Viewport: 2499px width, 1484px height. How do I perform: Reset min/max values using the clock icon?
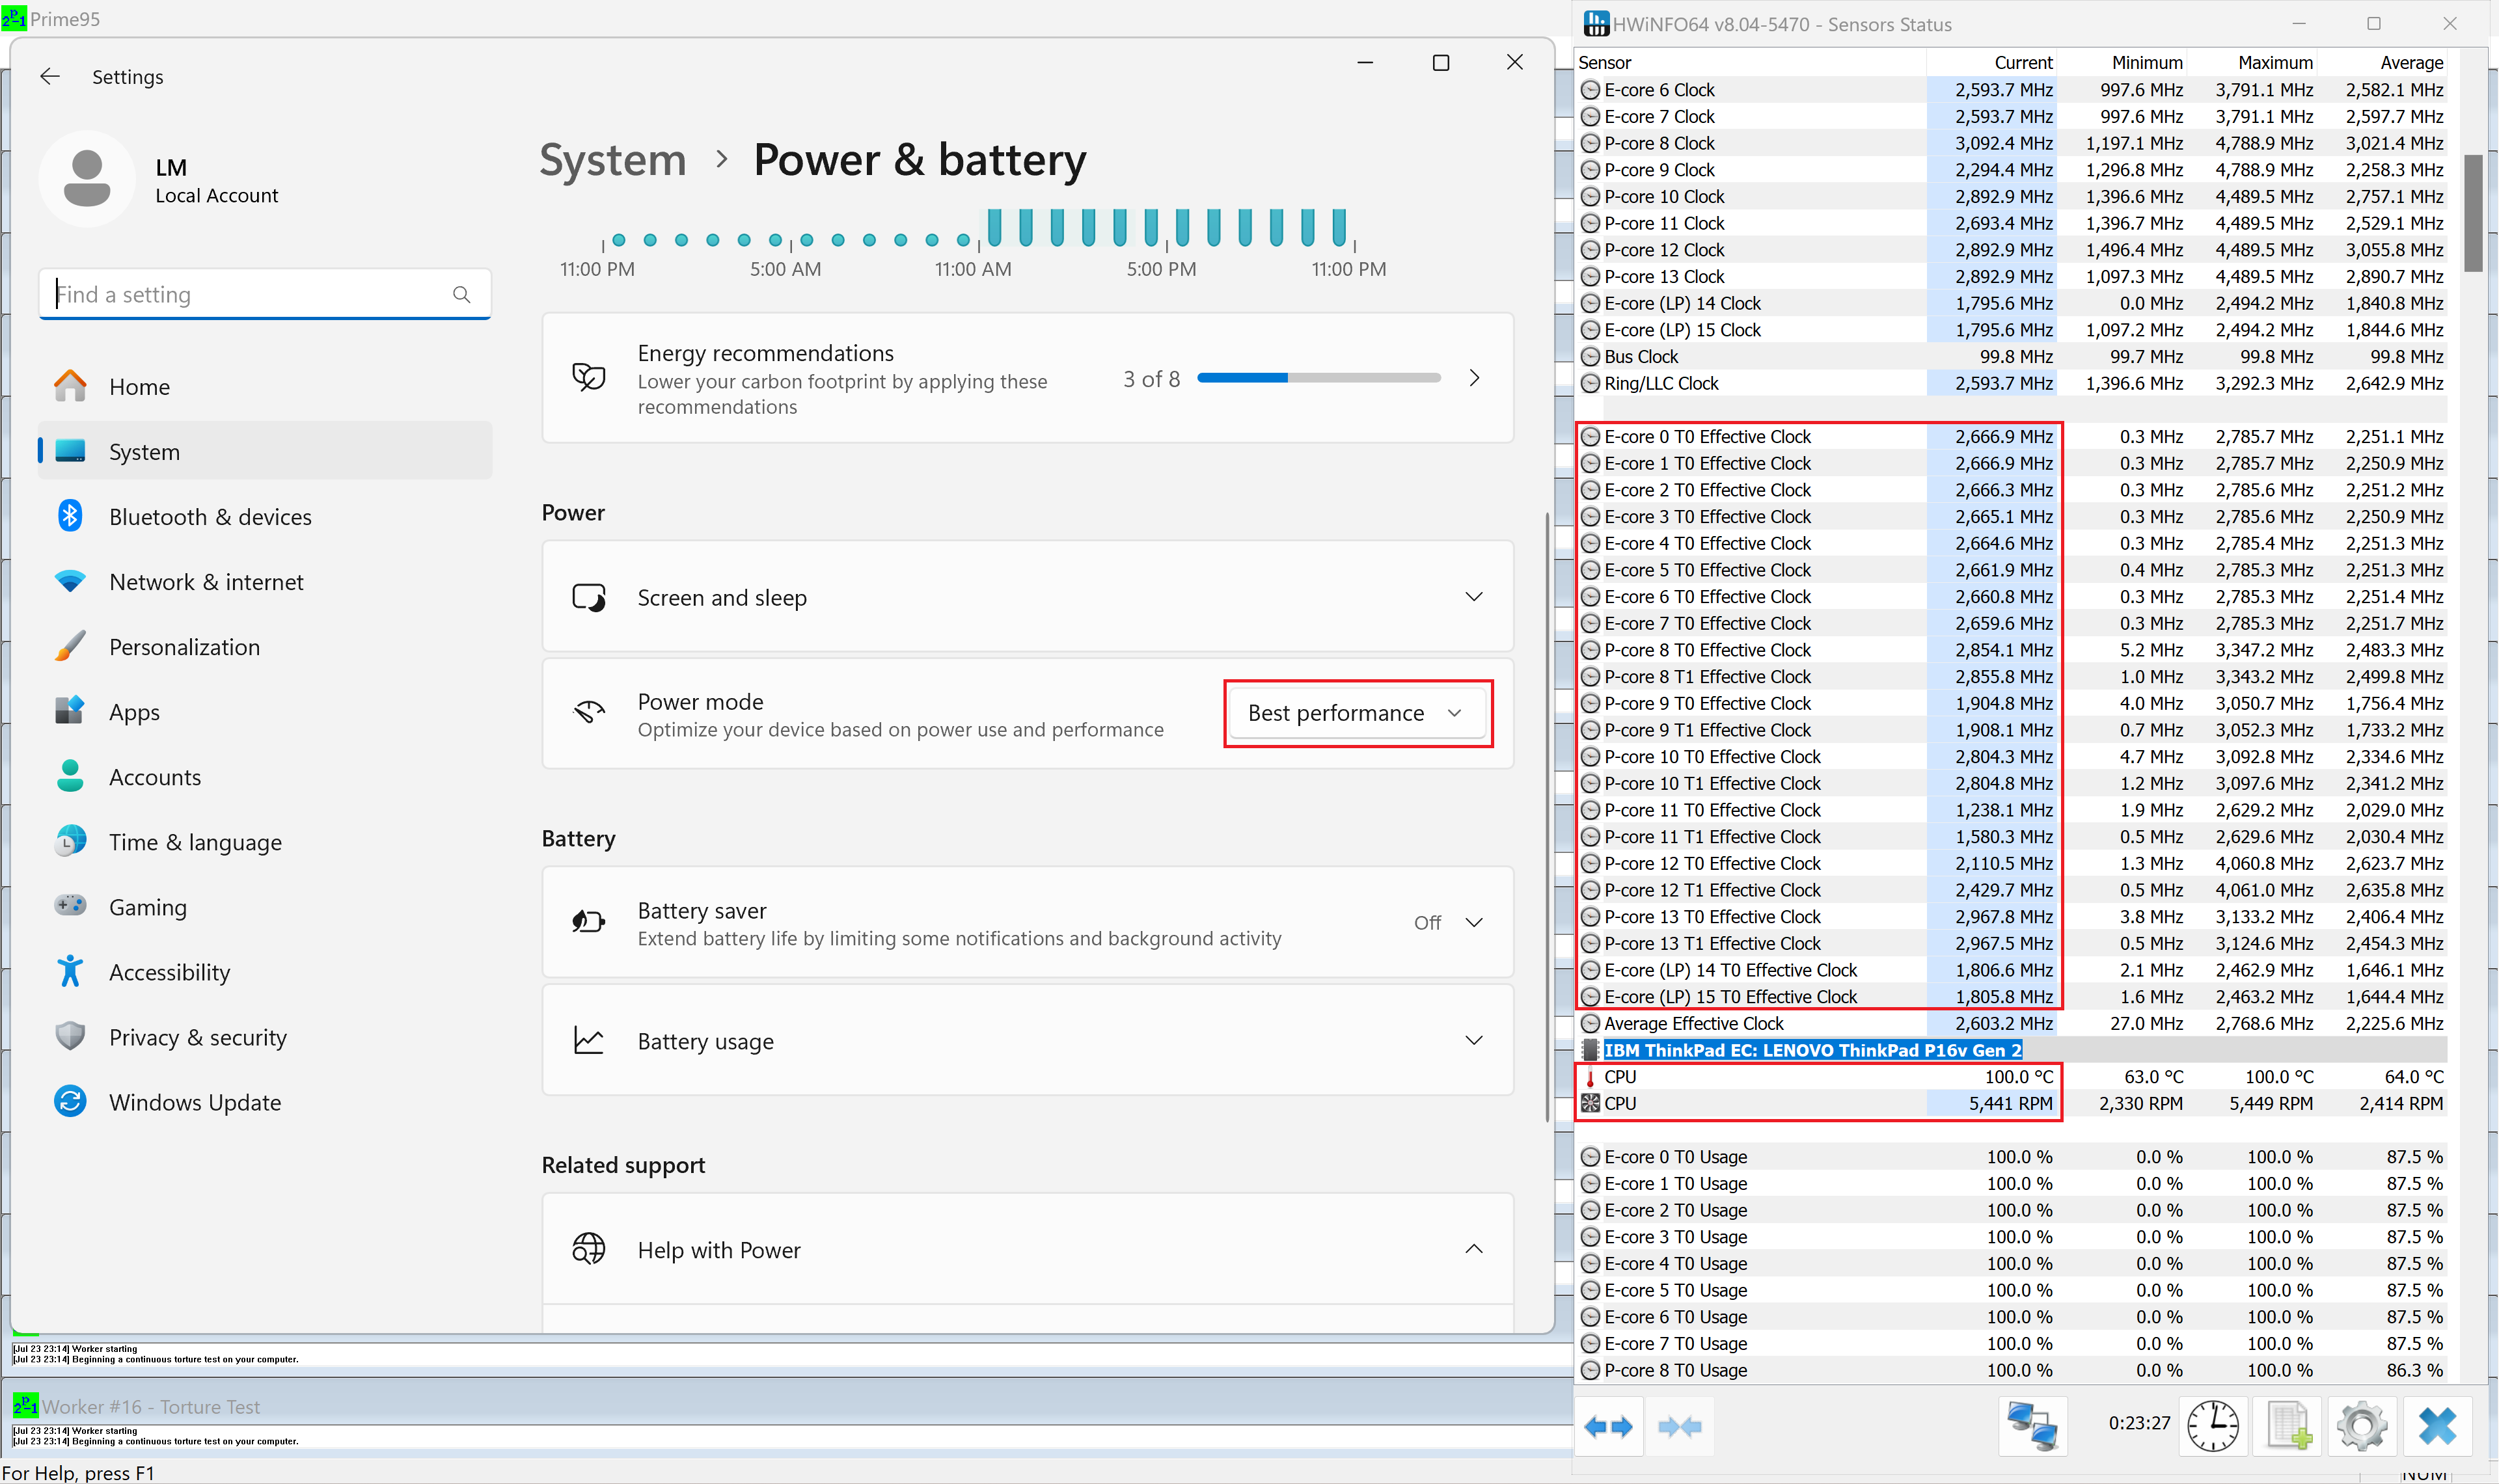2215,1426
